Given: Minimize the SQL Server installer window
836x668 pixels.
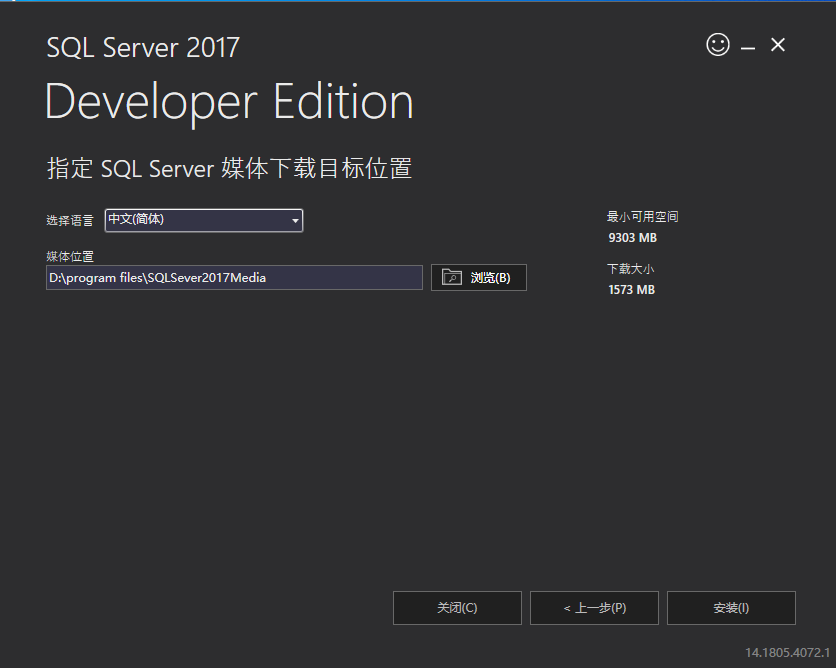Looking at the screenshot, I should pyautogui.click(x=747, y=45).
